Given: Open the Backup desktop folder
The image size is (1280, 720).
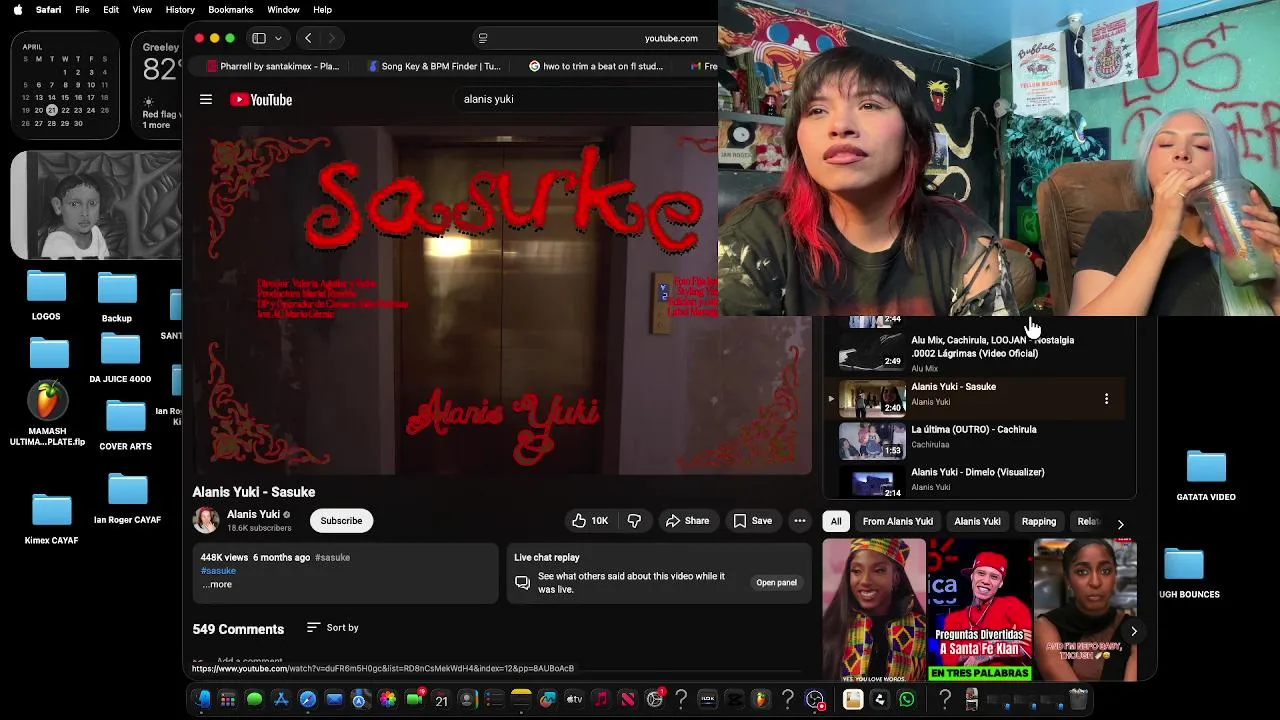Looking at the screenshot, I should click(x=117, y=298).
